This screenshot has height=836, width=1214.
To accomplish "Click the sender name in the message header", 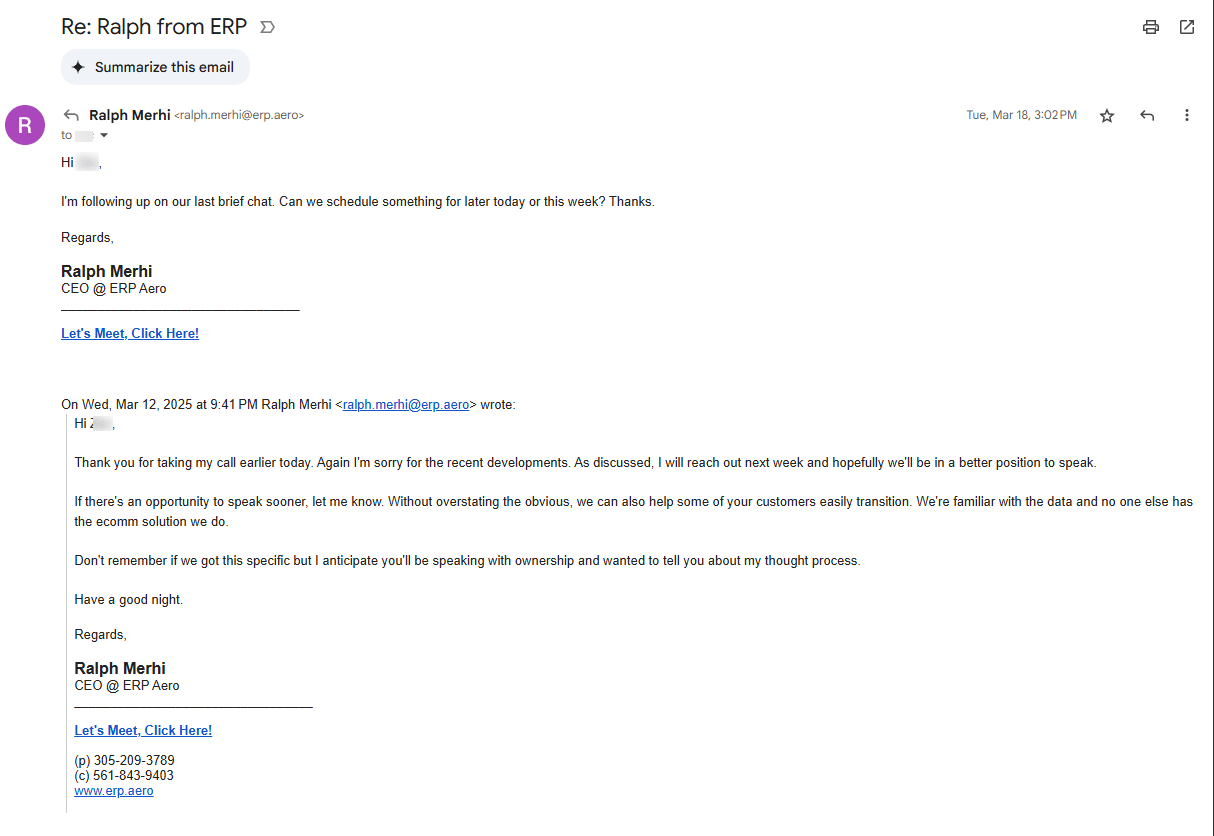I will click(130, 115).
